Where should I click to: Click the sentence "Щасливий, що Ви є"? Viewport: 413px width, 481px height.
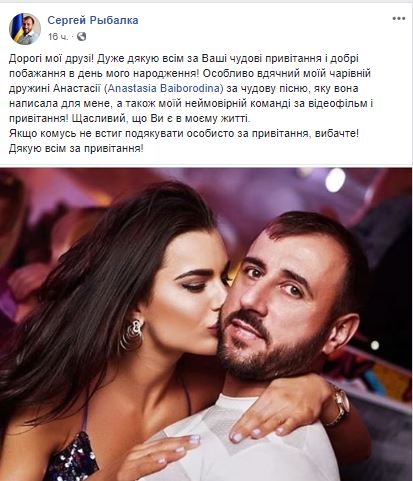[119, 118]
